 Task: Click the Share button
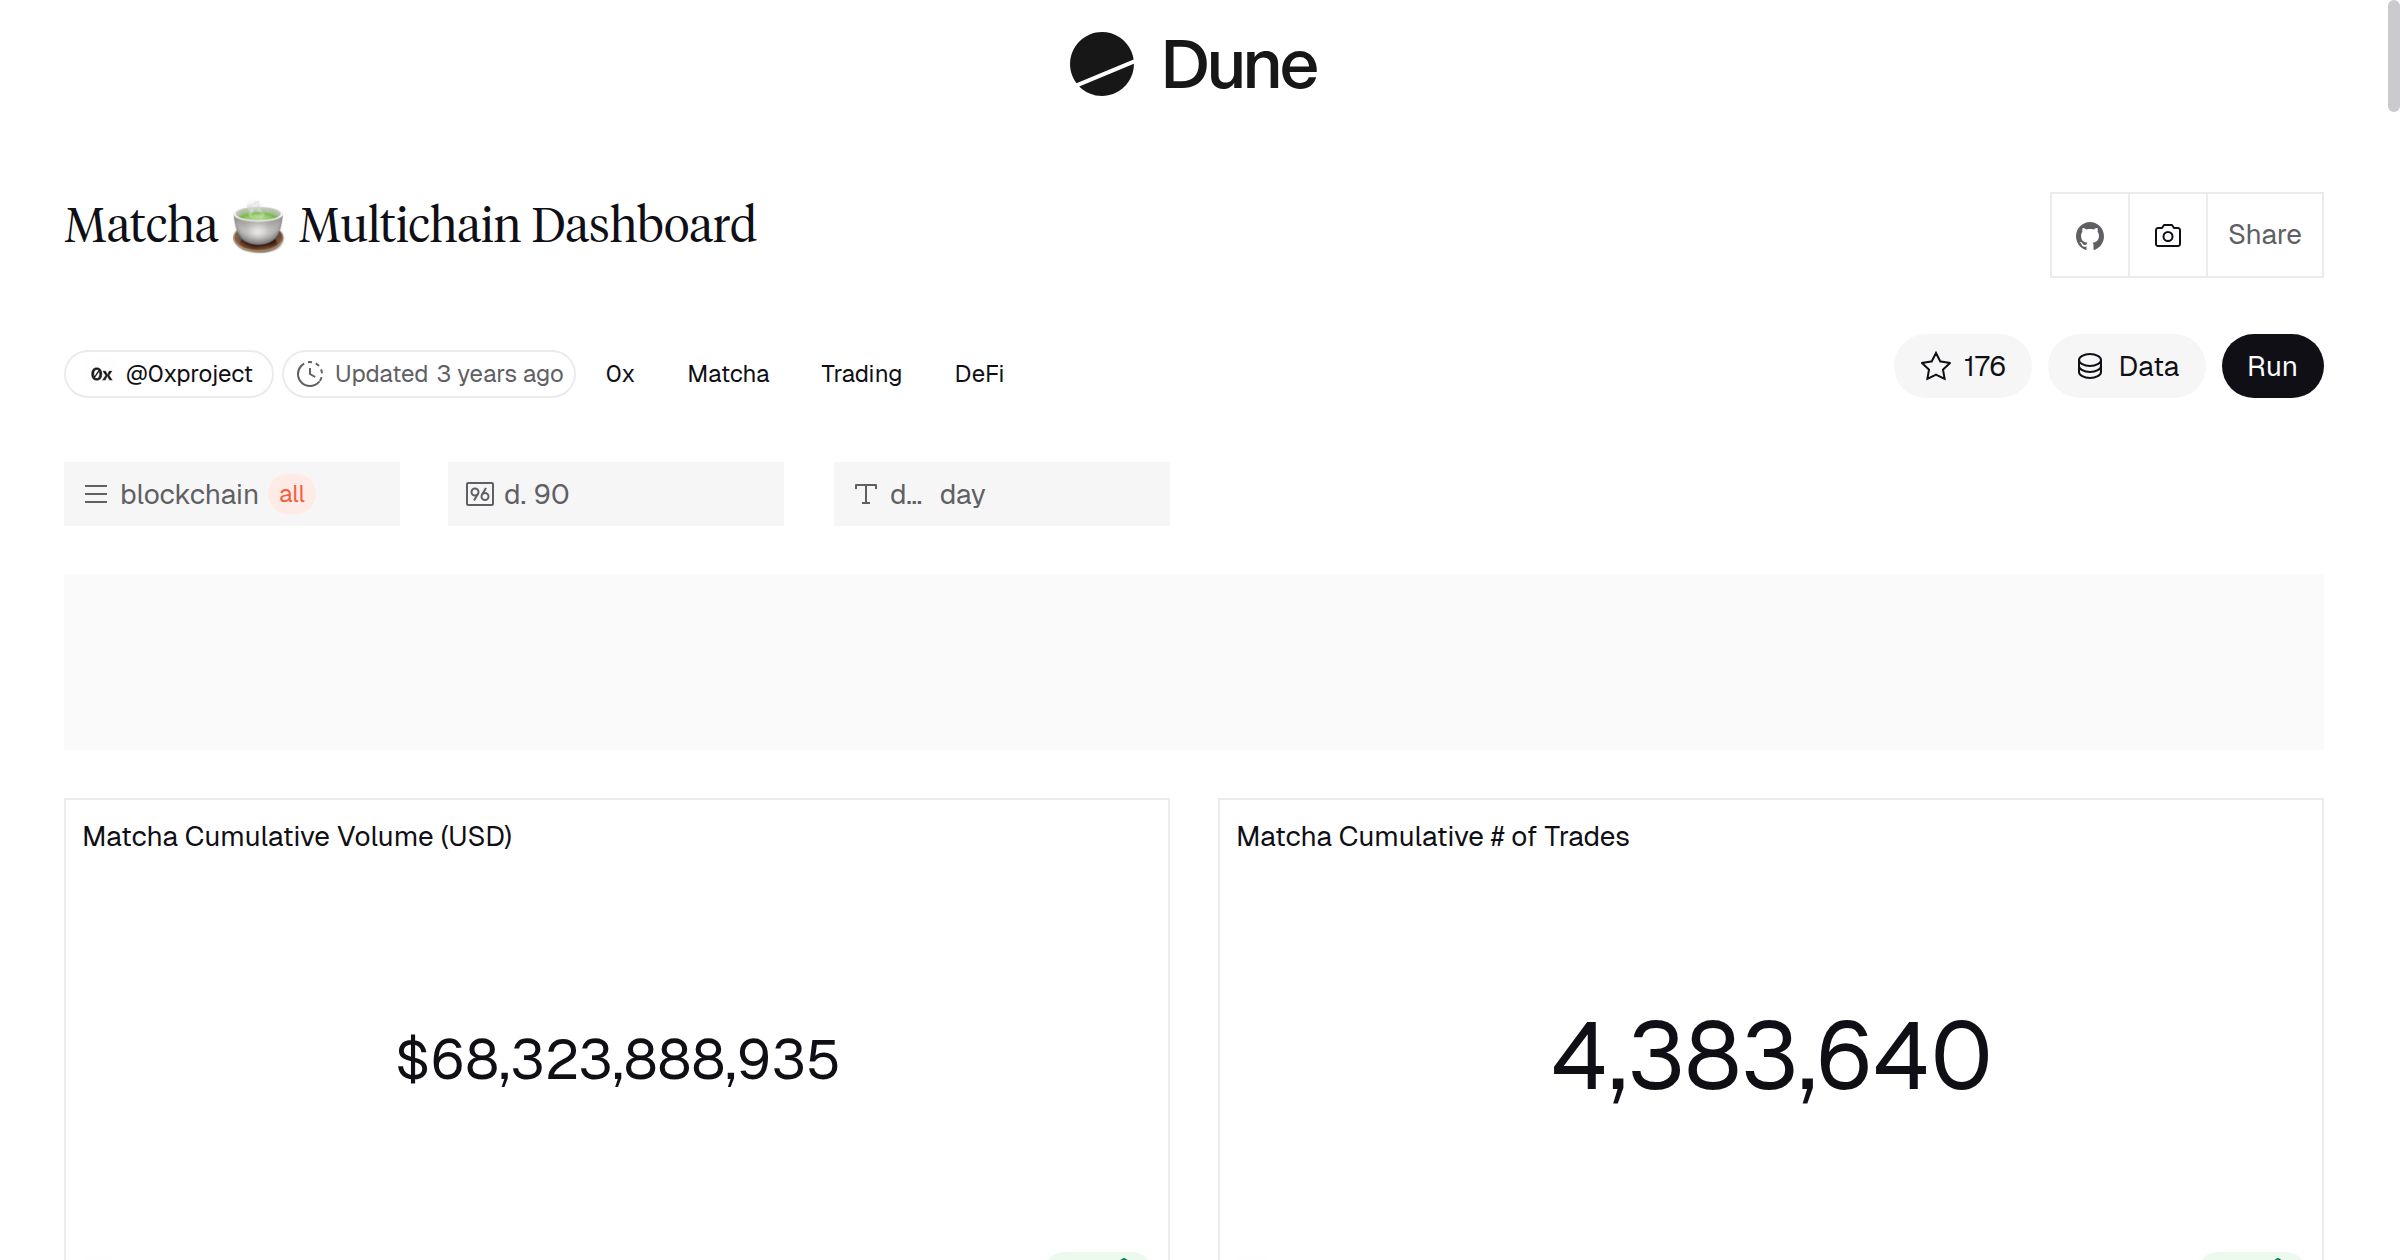tap(2264, 234)
